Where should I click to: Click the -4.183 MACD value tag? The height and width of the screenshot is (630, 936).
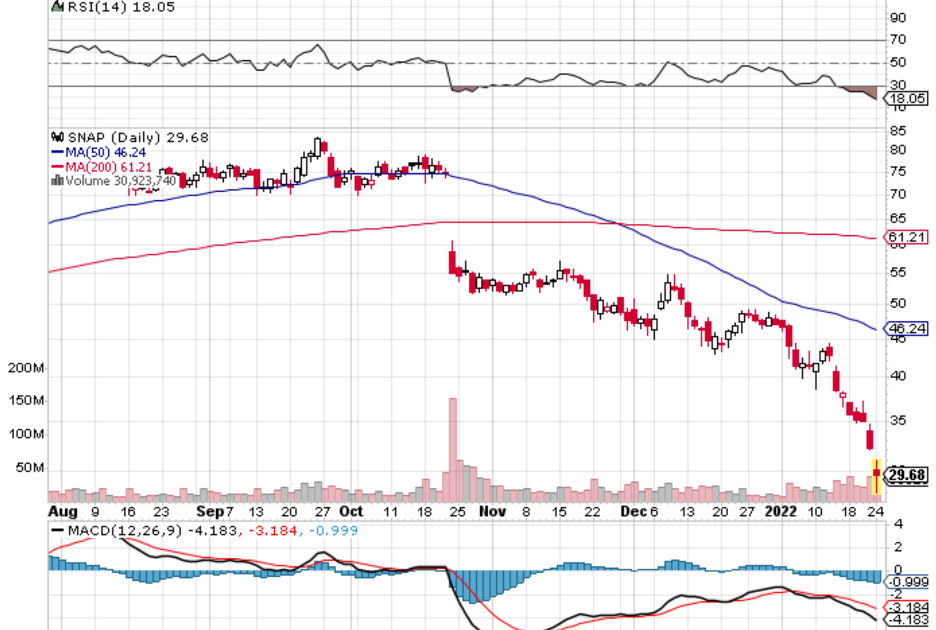[x=905, y=622]
